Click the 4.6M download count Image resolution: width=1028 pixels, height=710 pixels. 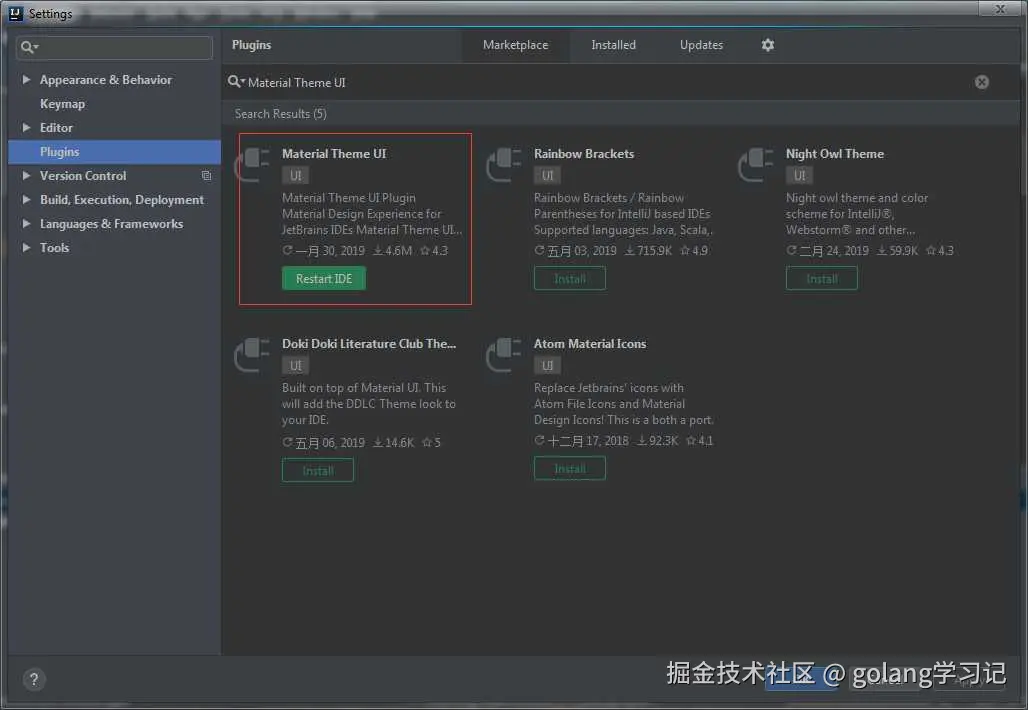tap(393, 250)
